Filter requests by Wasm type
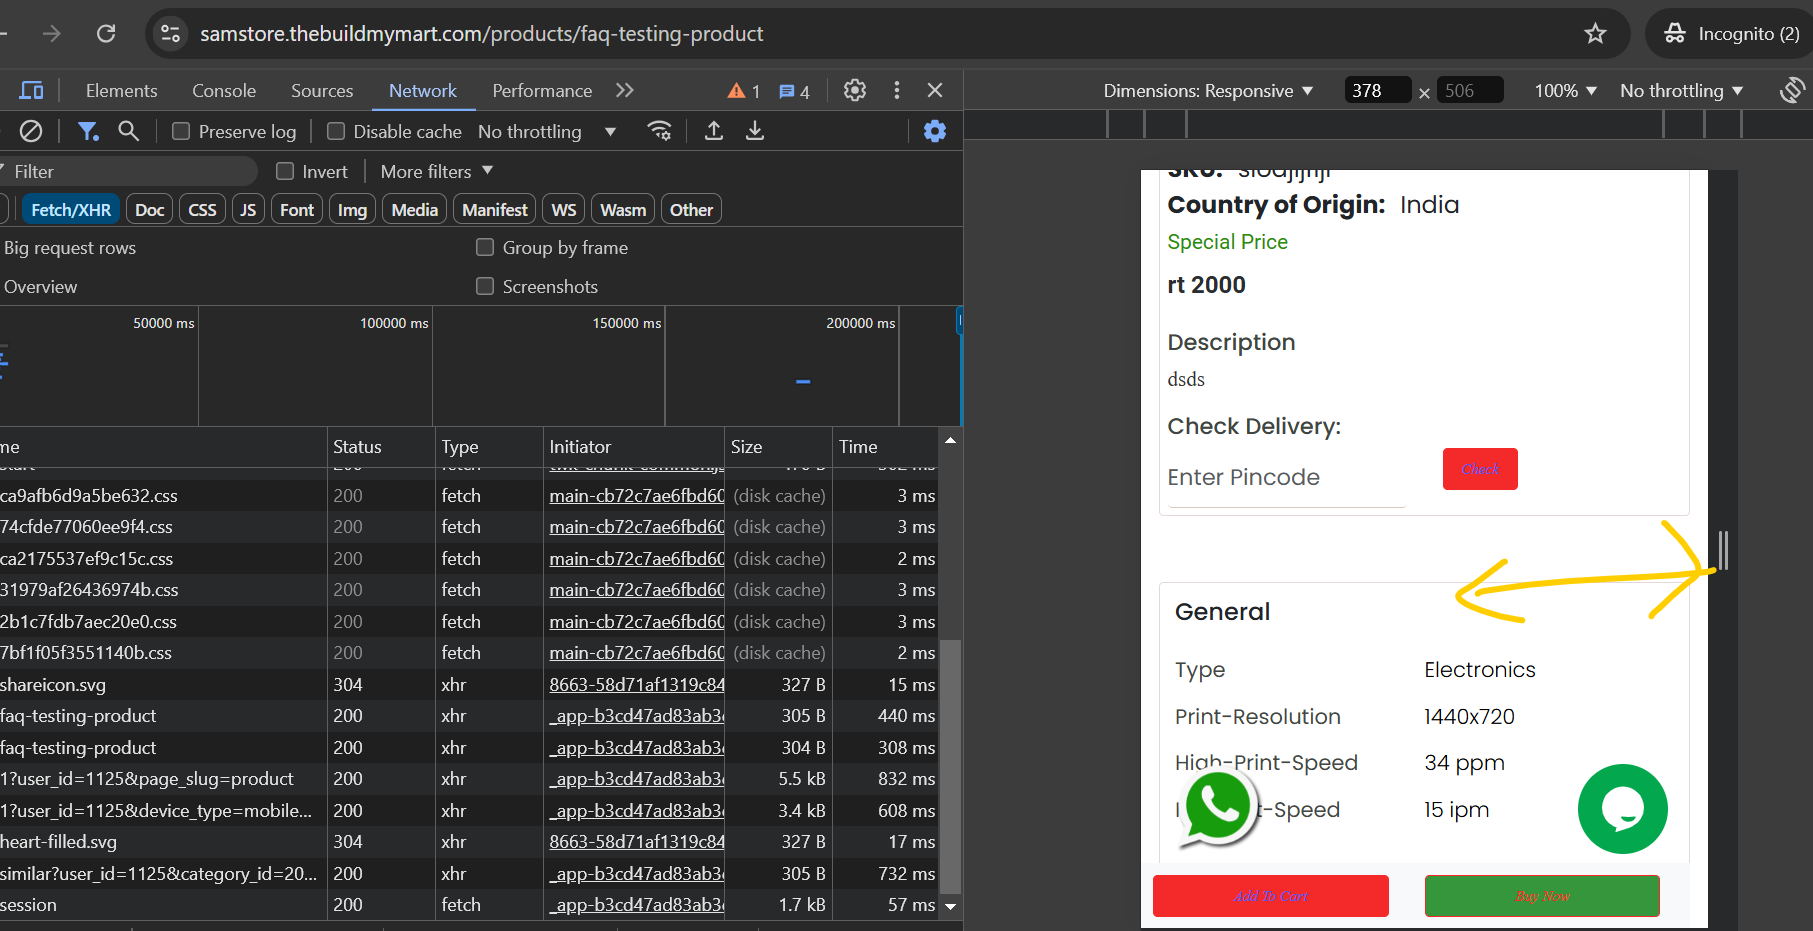The width and height of the screenshot is (1813, 931). 623,210
